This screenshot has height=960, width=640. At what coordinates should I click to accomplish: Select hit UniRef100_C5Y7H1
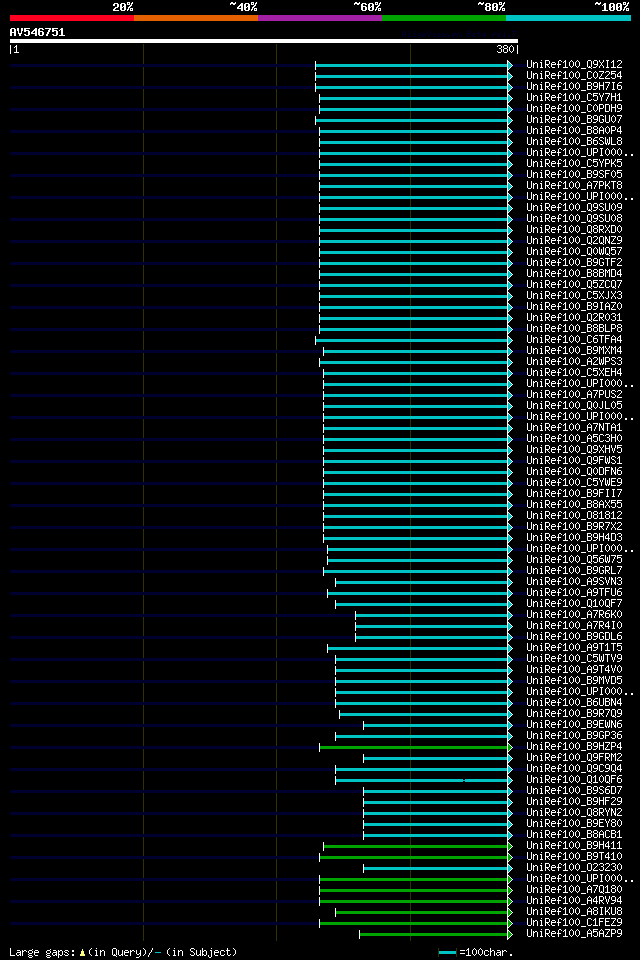(574, 97)
